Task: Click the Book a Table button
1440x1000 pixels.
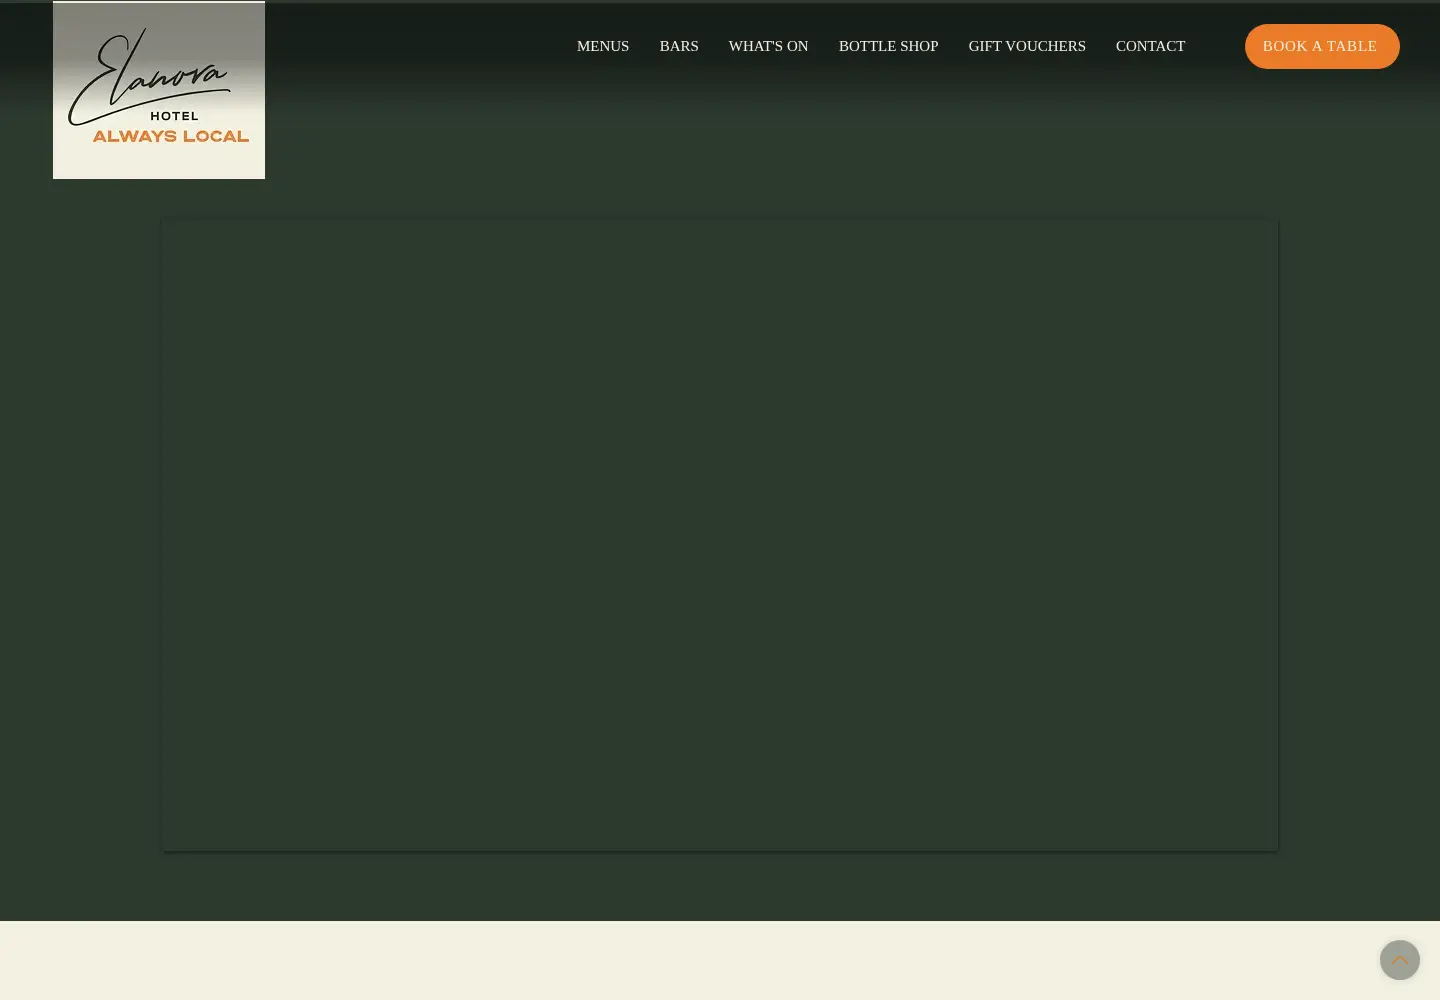Action: pos(1322,46)
